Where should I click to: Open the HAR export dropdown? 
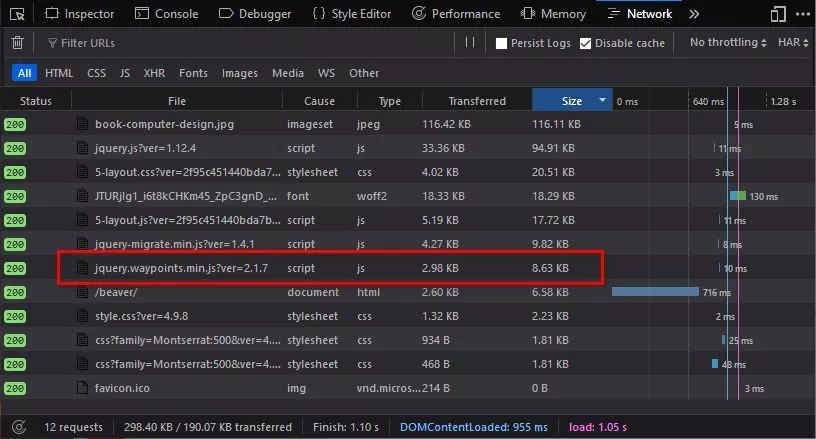pos(796,43)
